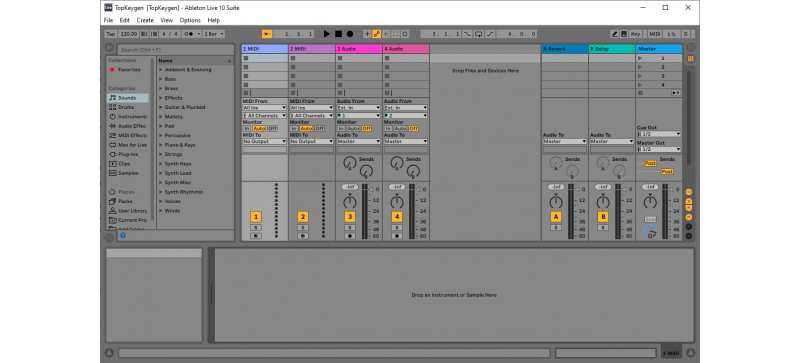This screenshot has width=800, height=363.
Task: Toggle the Punch-Out switch
Action: coord(490,34)
